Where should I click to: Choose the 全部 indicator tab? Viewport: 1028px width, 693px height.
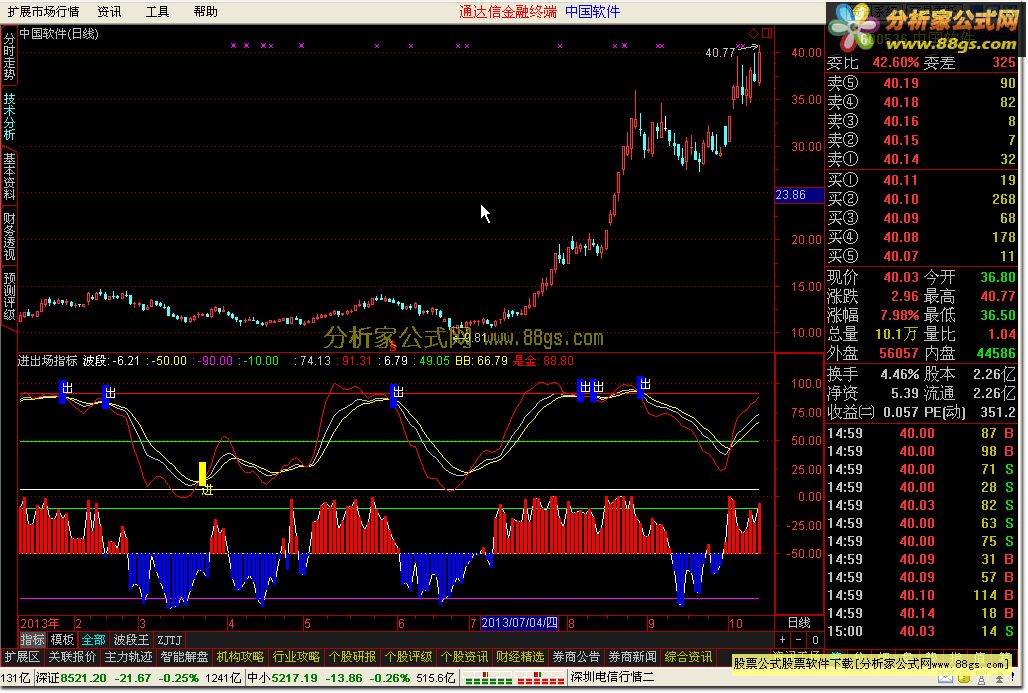tap(93, 640)
